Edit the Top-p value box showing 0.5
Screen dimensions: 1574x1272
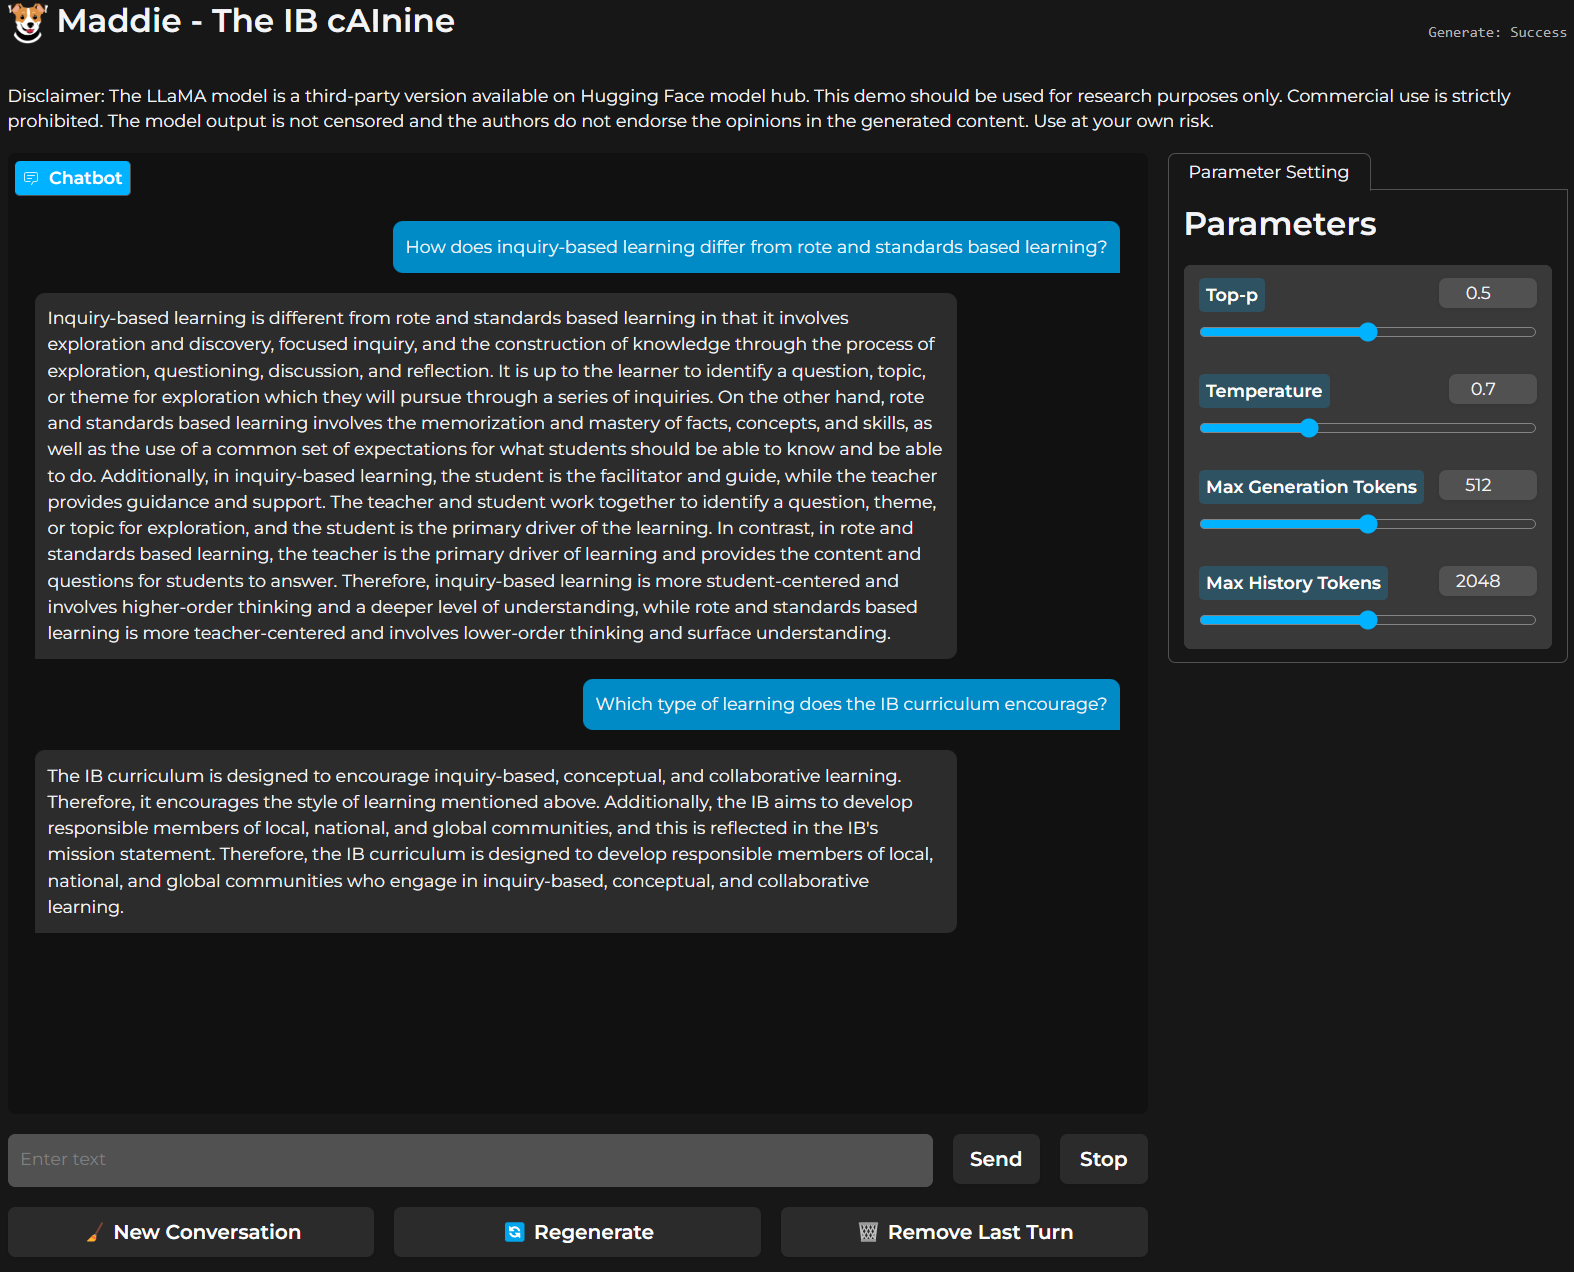(1487, 293)
